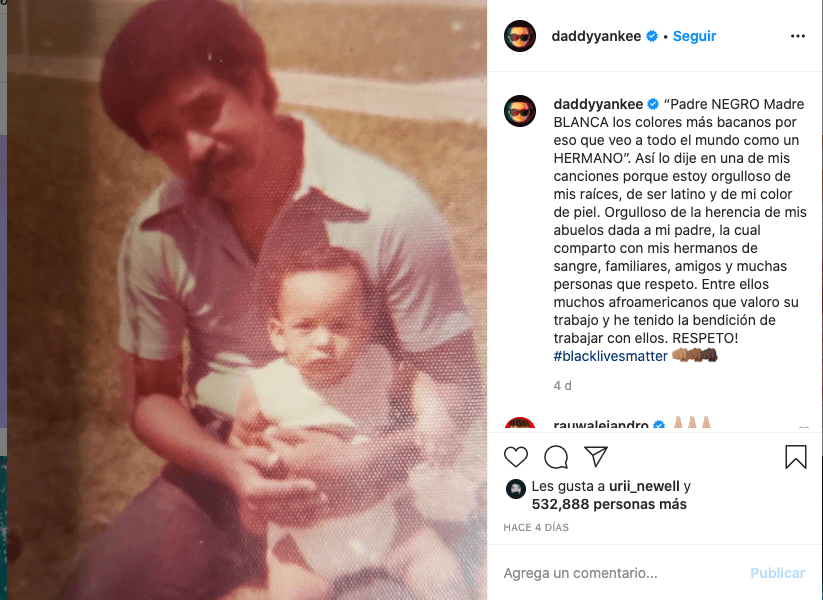Like the post with the heart icon
This screenshot has height=600, width=823.
tap(515, 457)
